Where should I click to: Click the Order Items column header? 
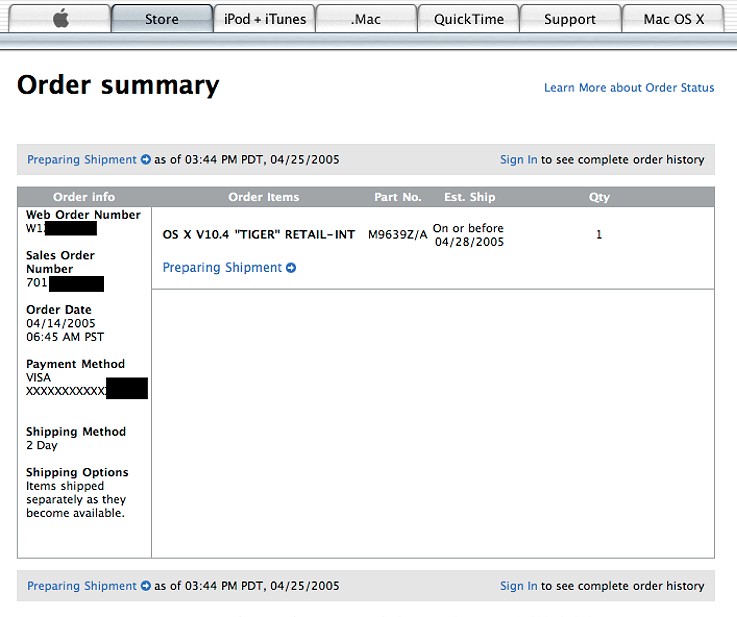pyautogui.click(x=264, y=197)
